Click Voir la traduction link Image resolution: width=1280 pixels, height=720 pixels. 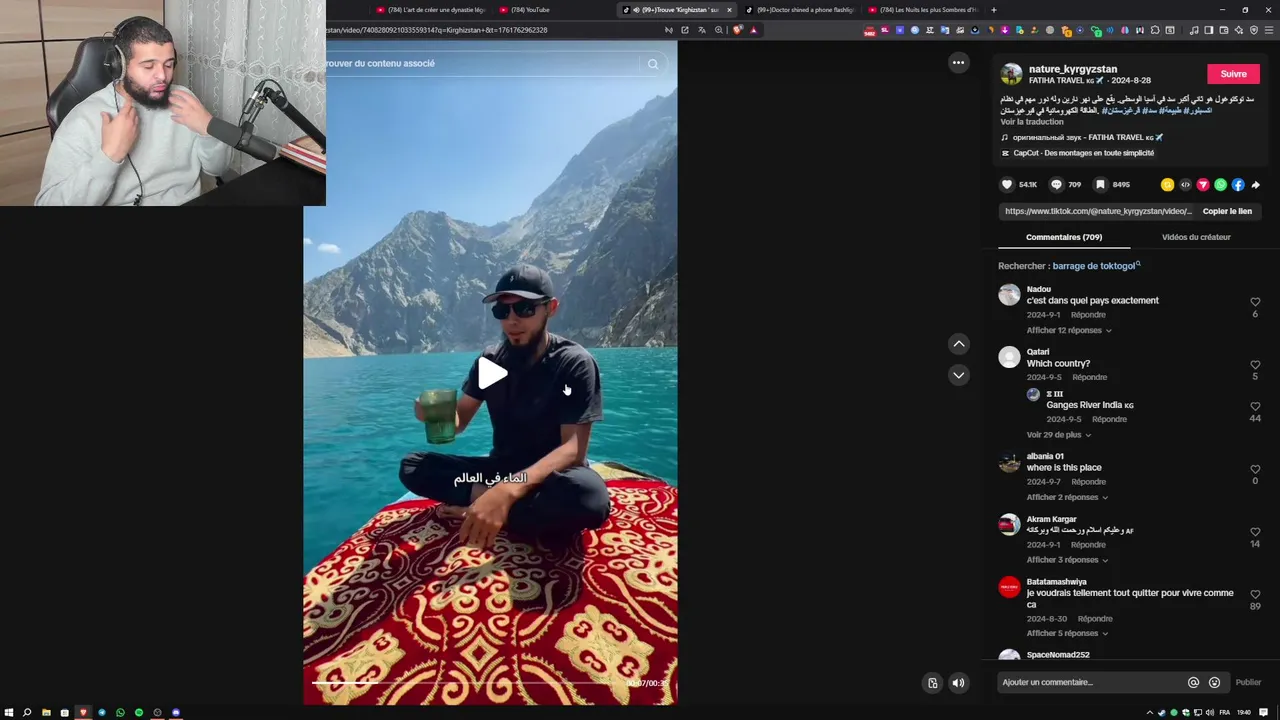point(1032,122)
